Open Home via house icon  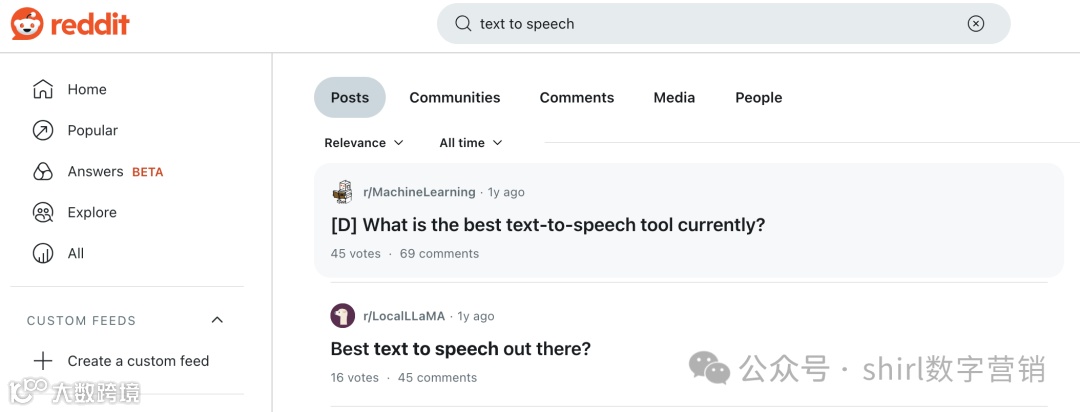click(x=43, y=89)
